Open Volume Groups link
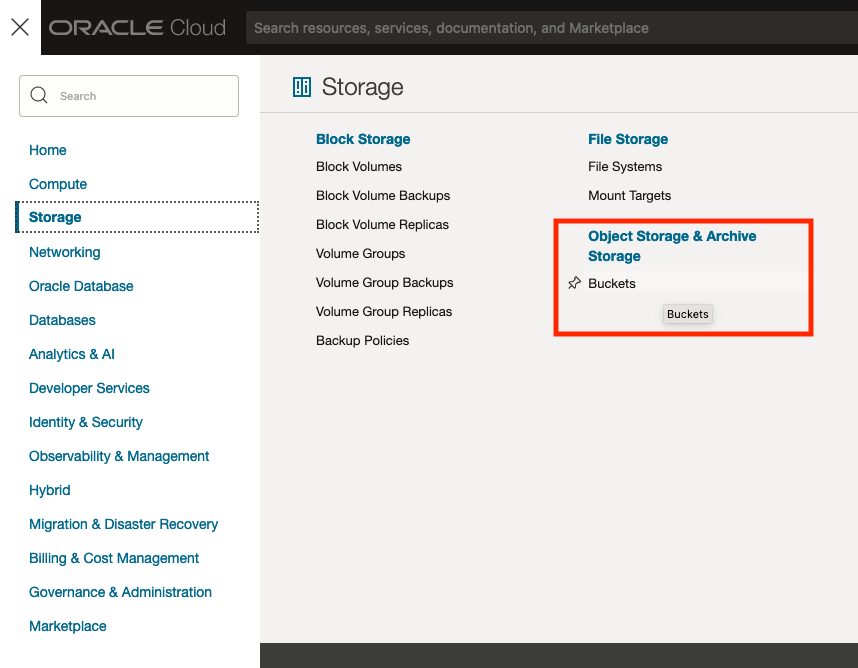This screenshot has height=668, width=858. [360, 254]
